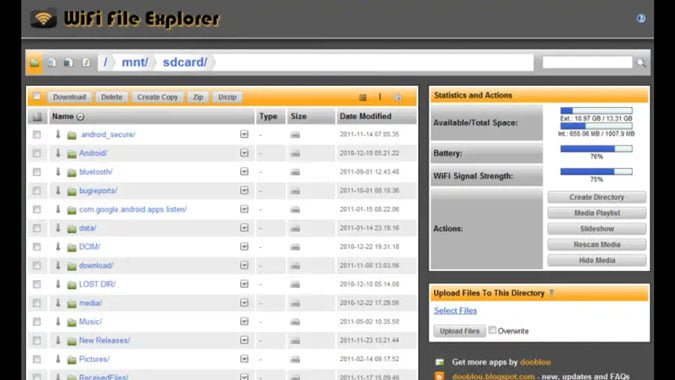
Task: Click size icon in Android row
Action: tap(295, 154)
